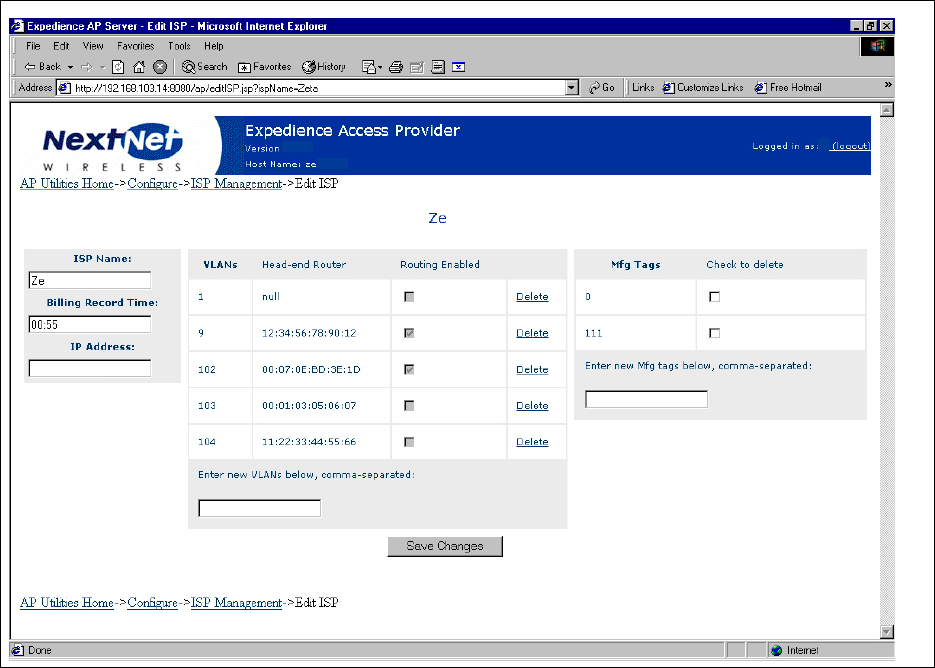The height and width of the screenshot is (668, 935).
Task: Click the Edit page toolbar icon
Action: click(x=417, y=67)
